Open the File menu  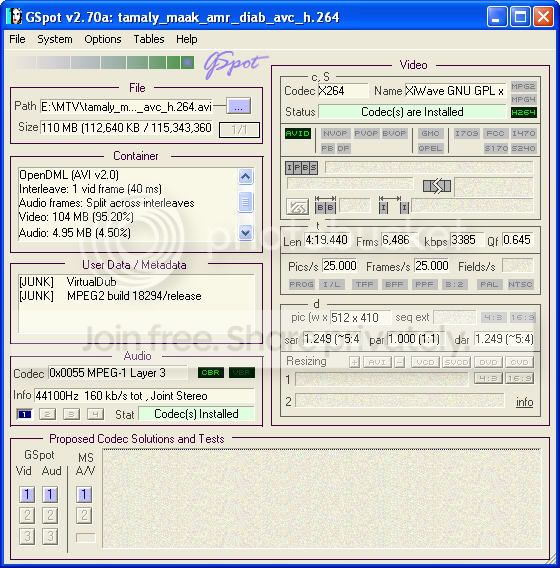click(x=17, y=39)
